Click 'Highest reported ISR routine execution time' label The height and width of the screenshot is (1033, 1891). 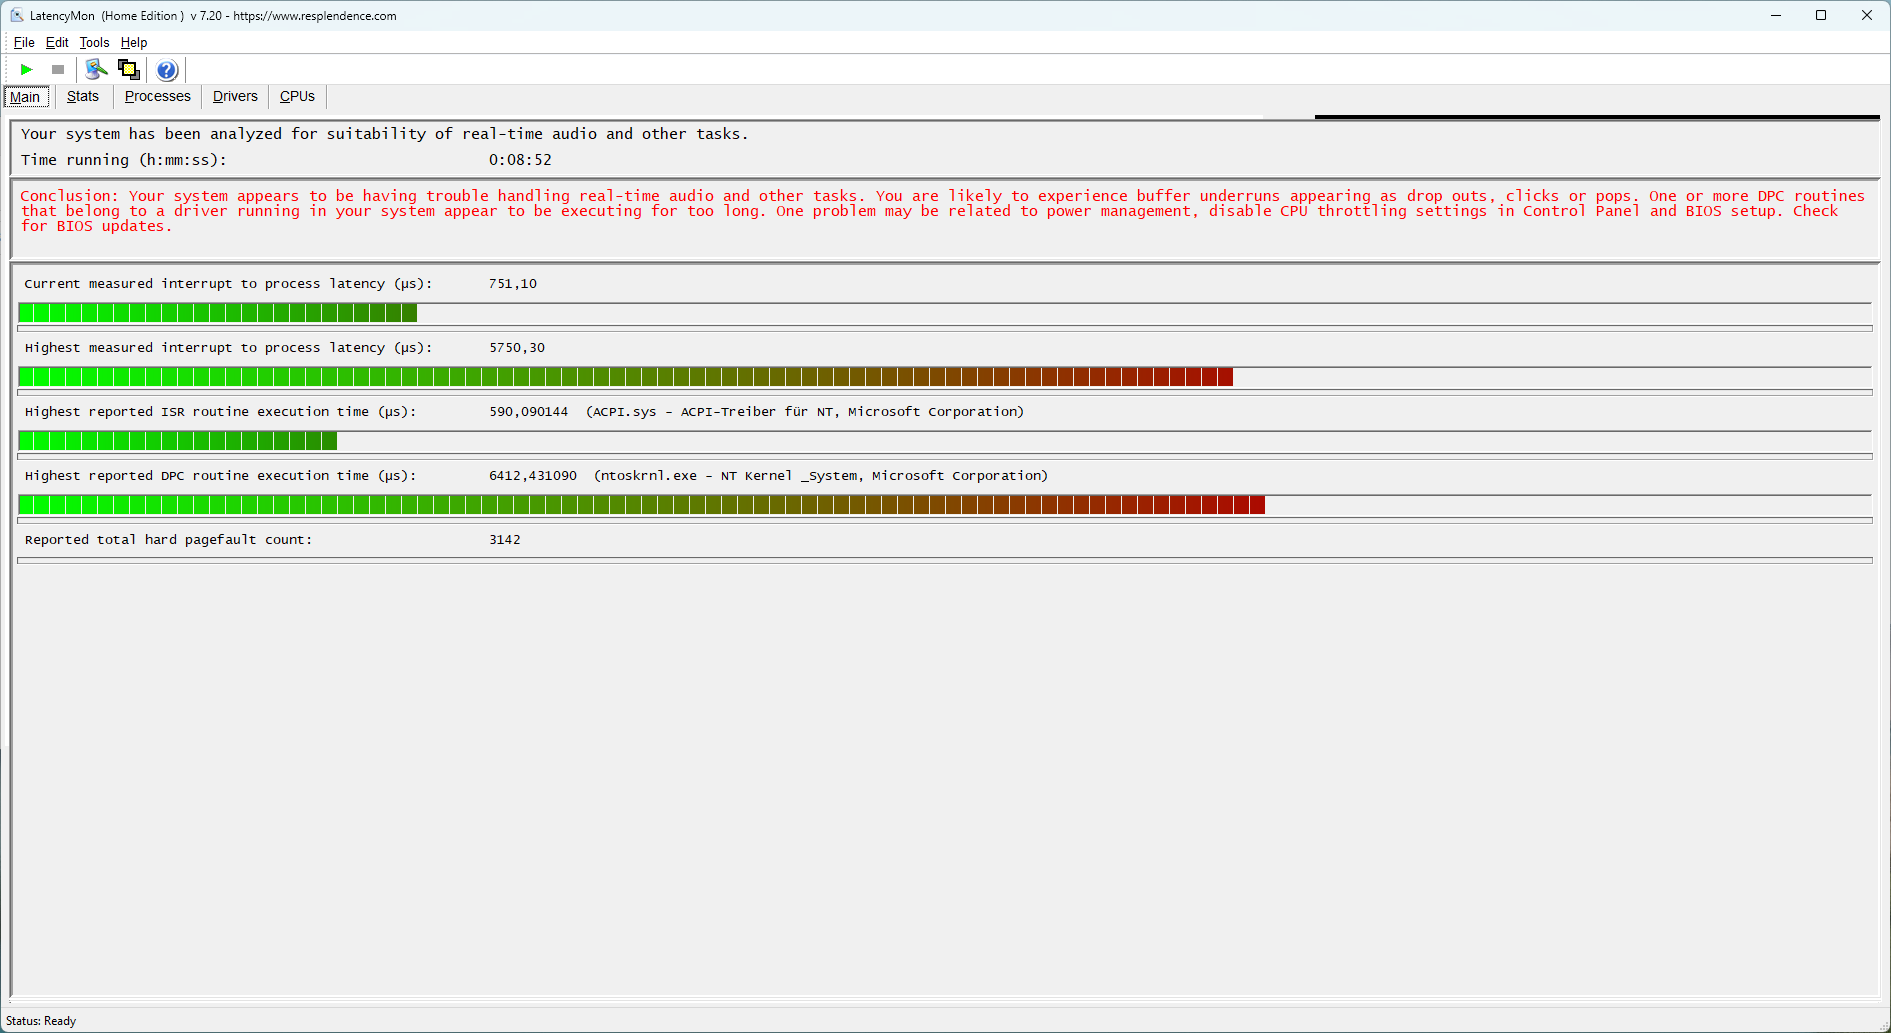[x=221, y=412]
